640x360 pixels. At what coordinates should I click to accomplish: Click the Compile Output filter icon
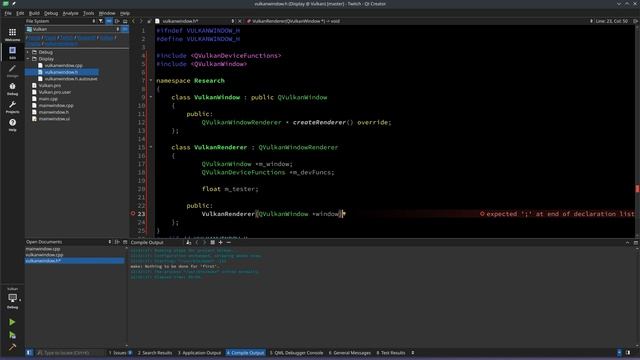pyautogui.click(x=188, y=242)
